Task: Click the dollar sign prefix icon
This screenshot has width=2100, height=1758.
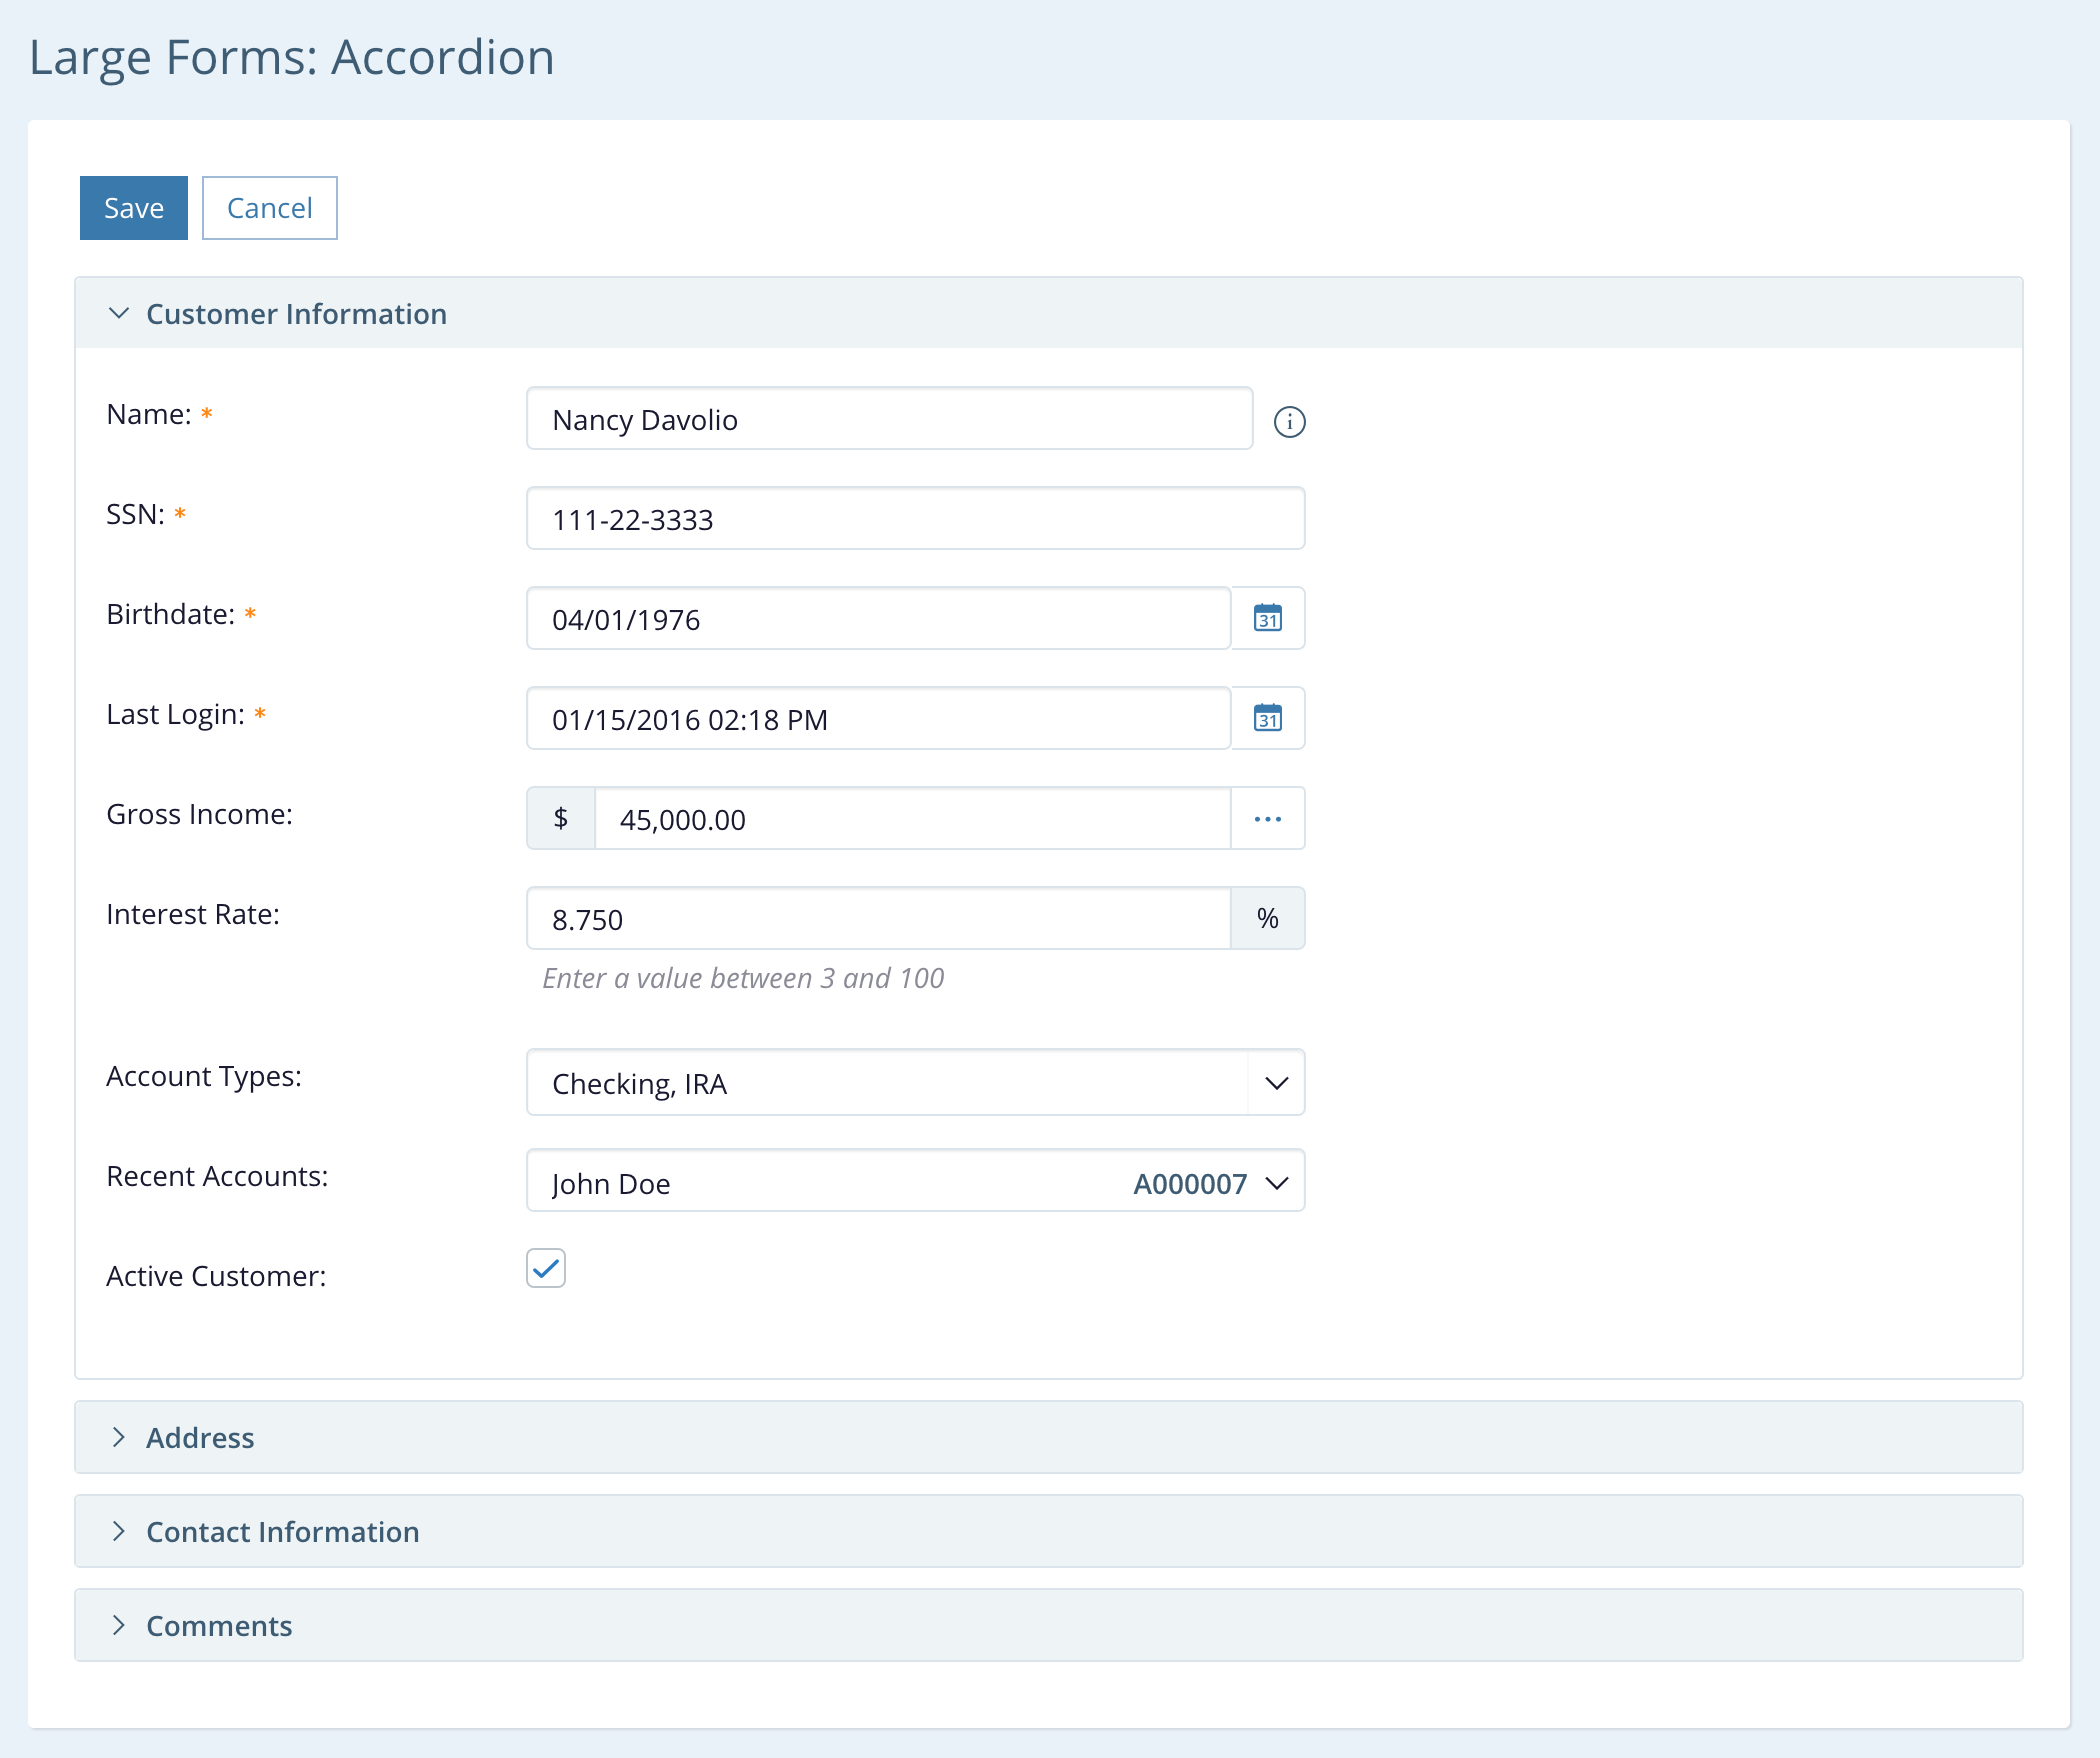Action: [x=561, y=818]
